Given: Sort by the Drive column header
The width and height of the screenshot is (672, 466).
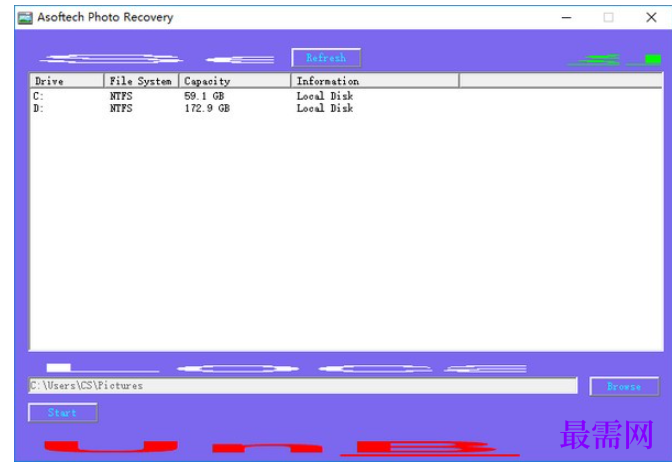Looking at the screenshot, I should (67, 81).
